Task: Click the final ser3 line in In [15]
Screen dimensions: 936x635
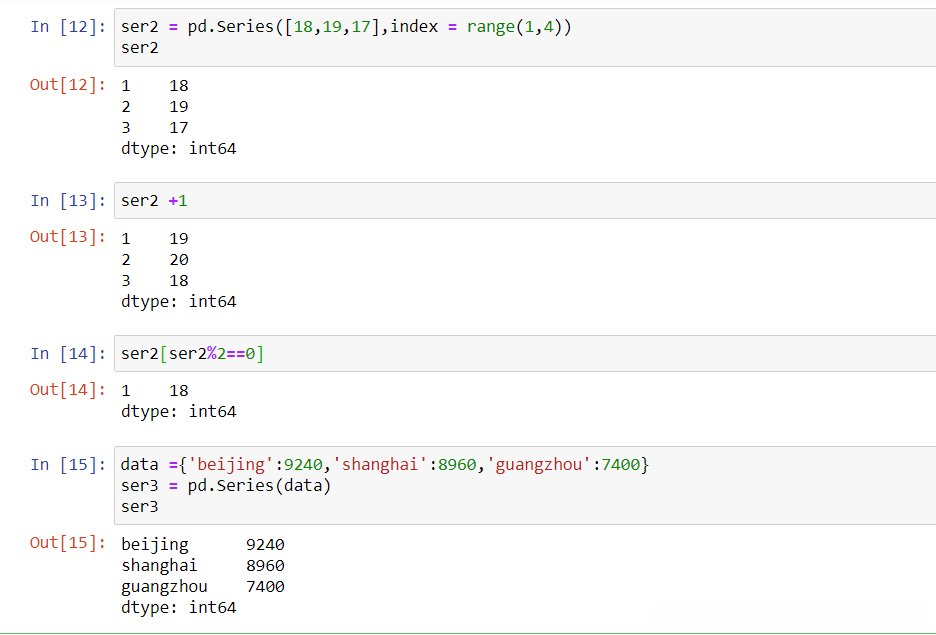Action: (140, 507)
